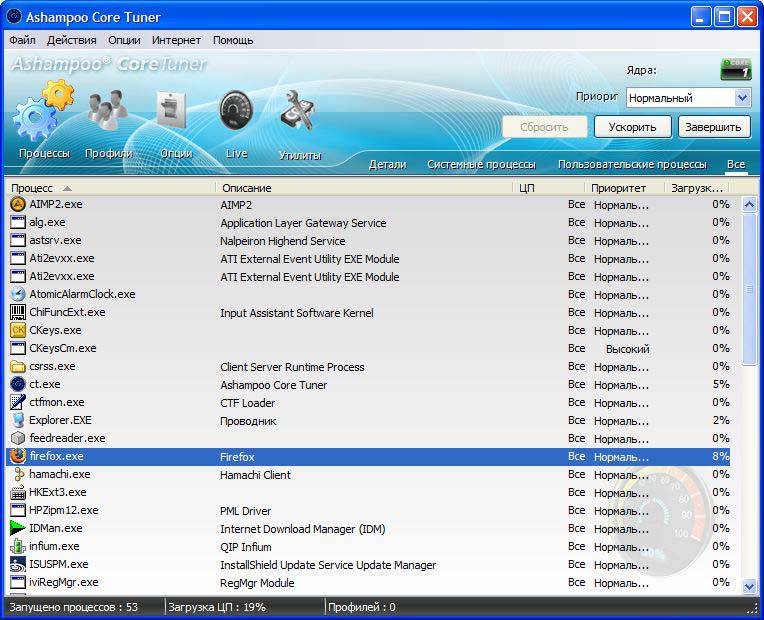Switch to the Все tab
The image size is (764, 620).
click(x=736, y=164)
